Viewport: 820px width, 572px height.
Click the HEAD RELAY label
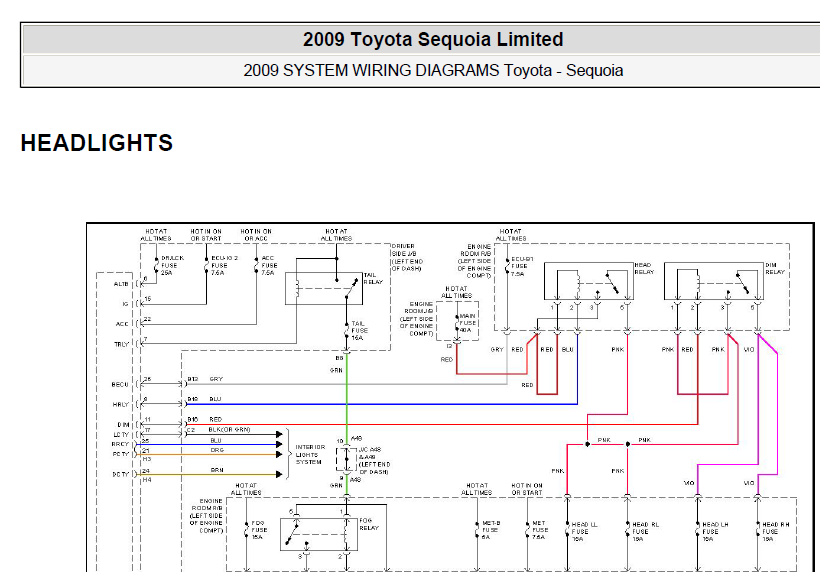click(644, 268)
